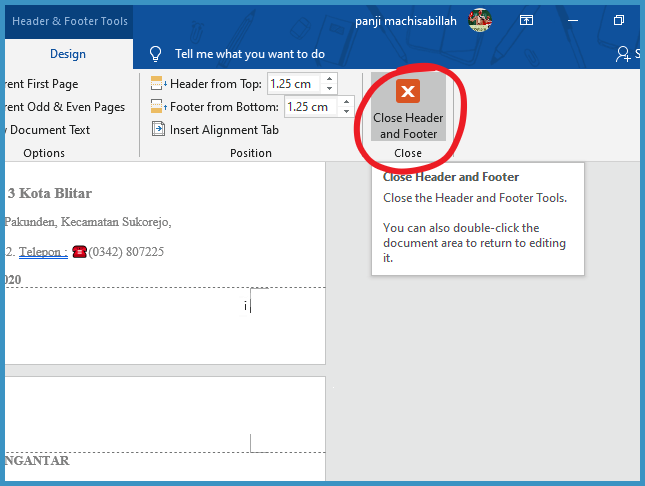Click the Pakunden, Kecamatan Sukorejo address line
Screen dimensions: 645x486
click(88, 222)
